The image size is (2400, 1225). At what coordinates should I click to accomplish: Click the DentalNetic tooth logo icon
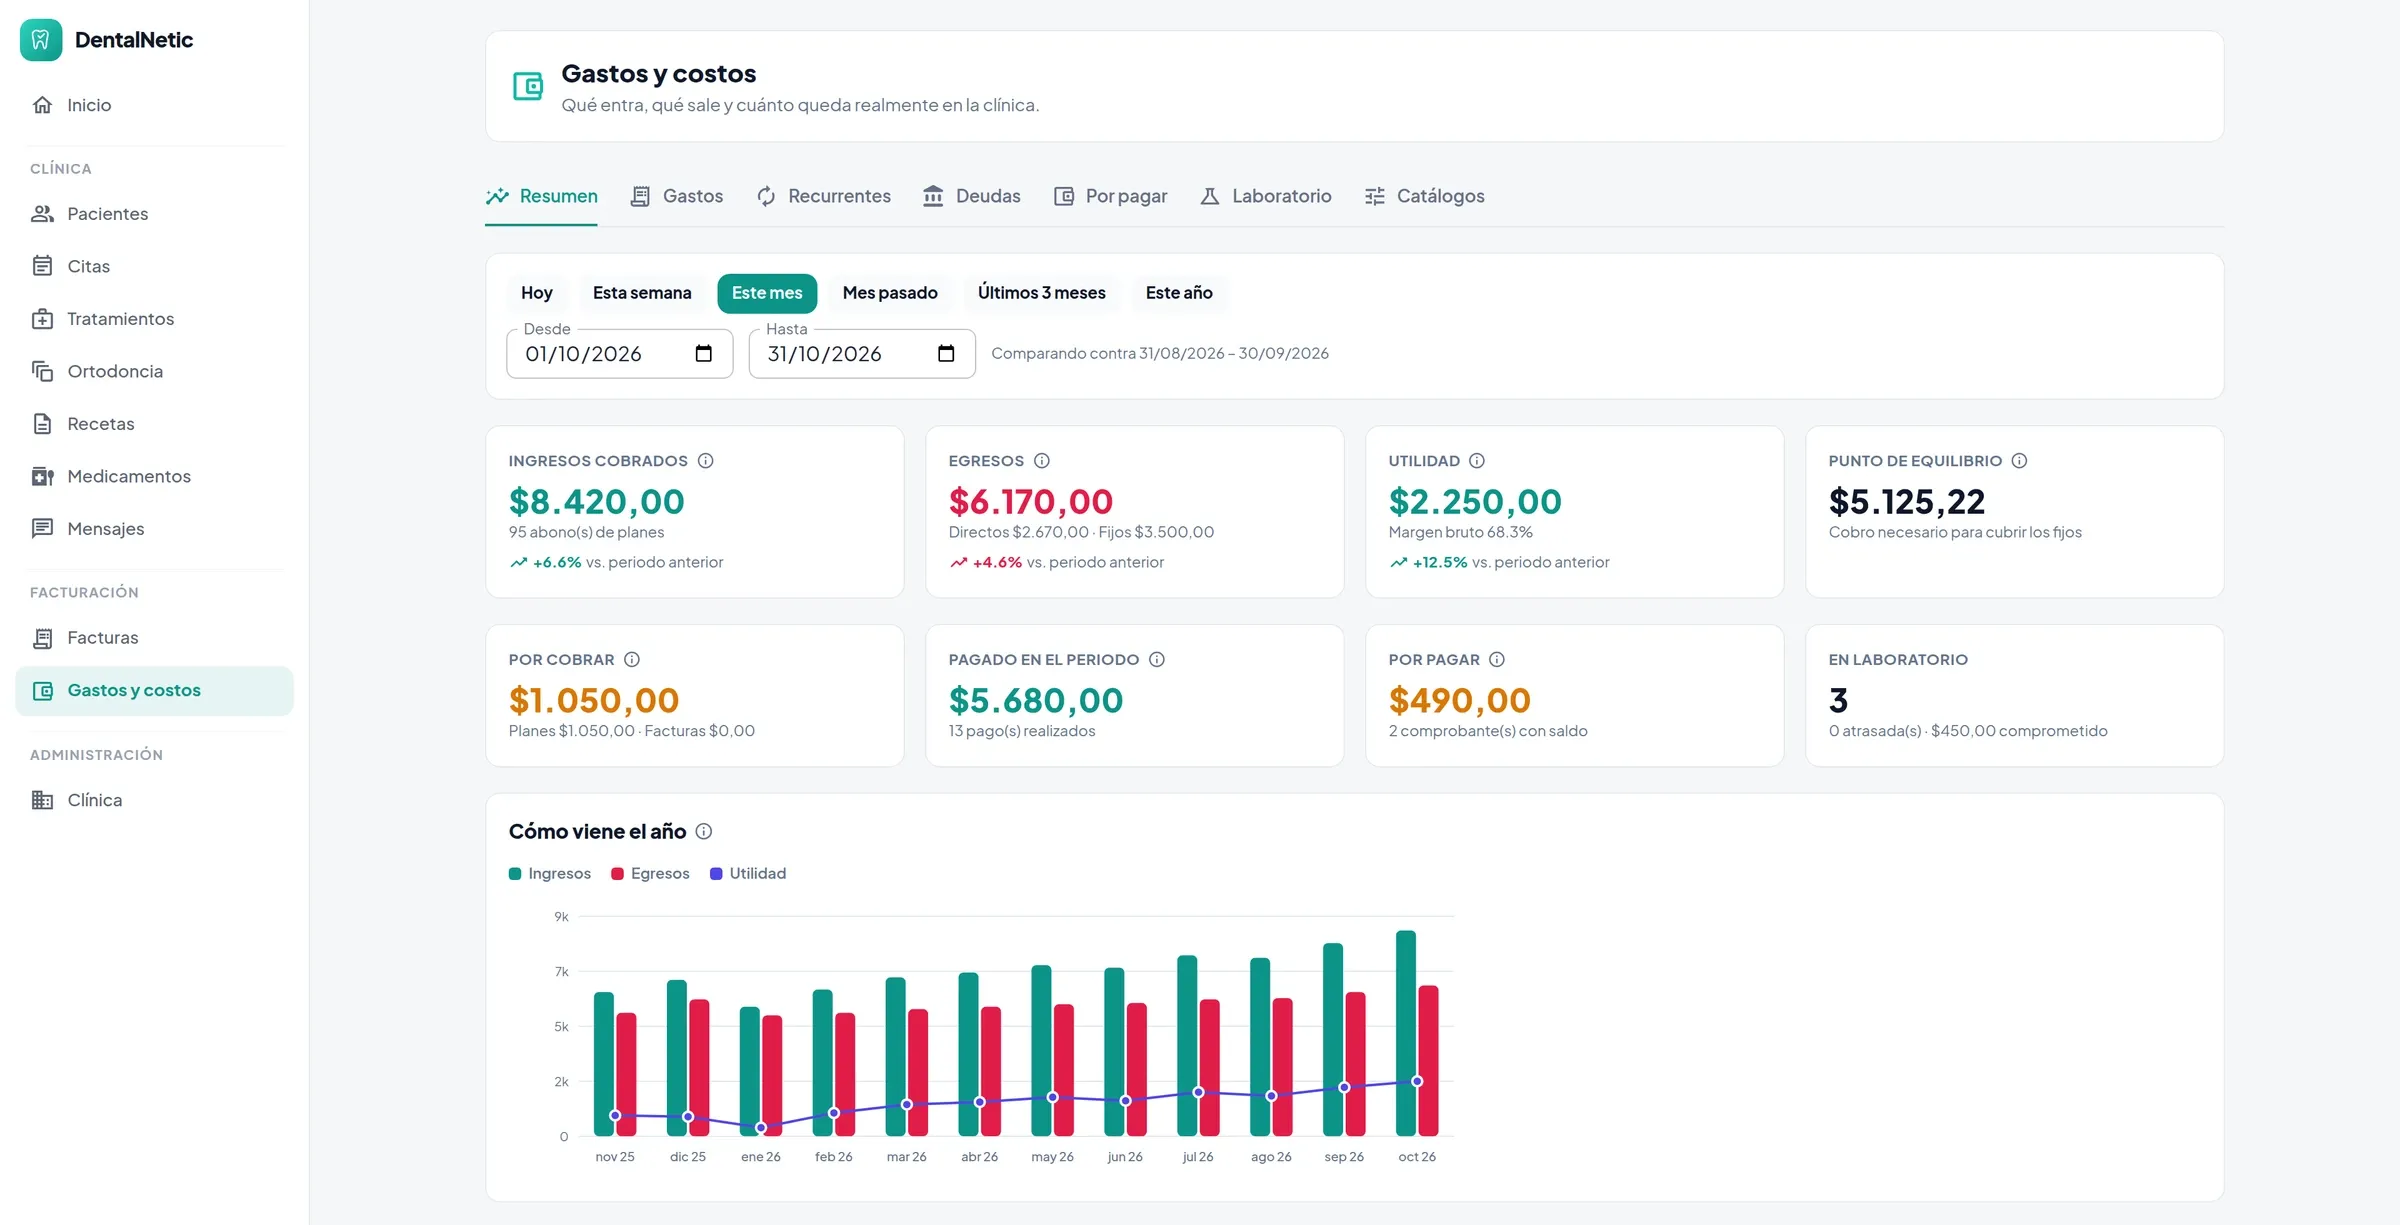point(41,40)
